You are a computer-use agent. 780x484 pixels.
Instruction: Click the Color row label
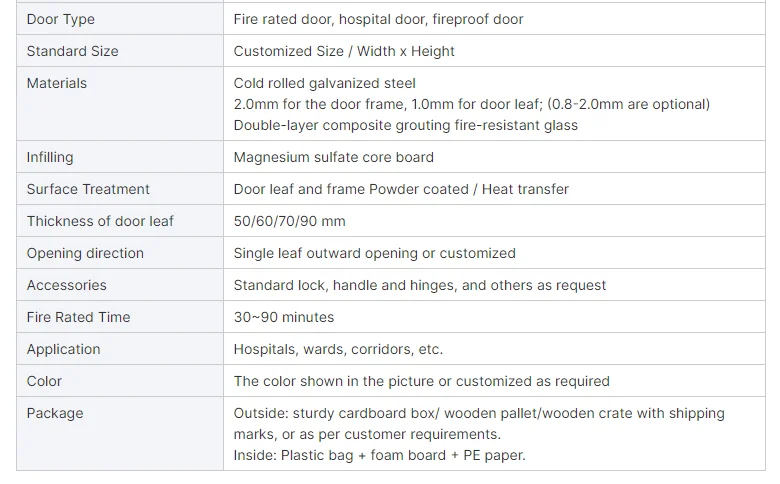[44, 381]
